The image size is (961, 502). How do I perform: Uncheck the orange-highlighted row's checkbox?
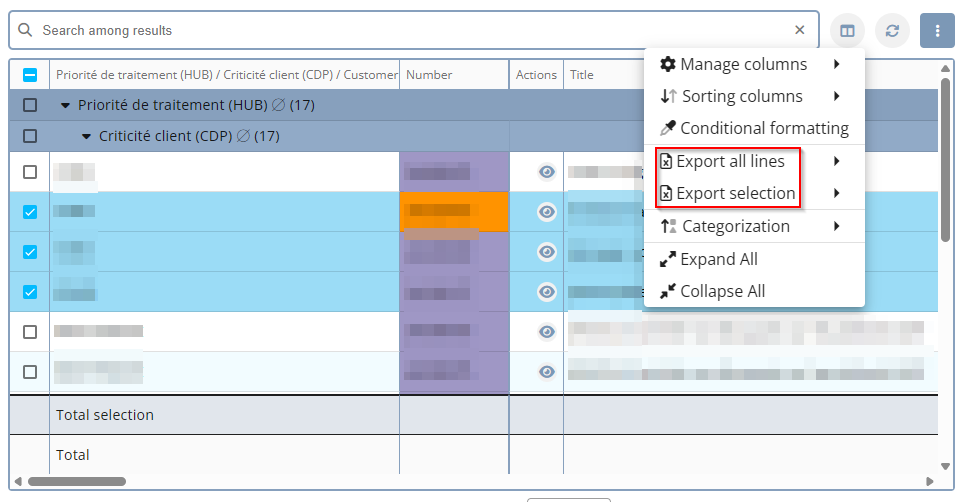pyautogui.click(x=30, y=212)
